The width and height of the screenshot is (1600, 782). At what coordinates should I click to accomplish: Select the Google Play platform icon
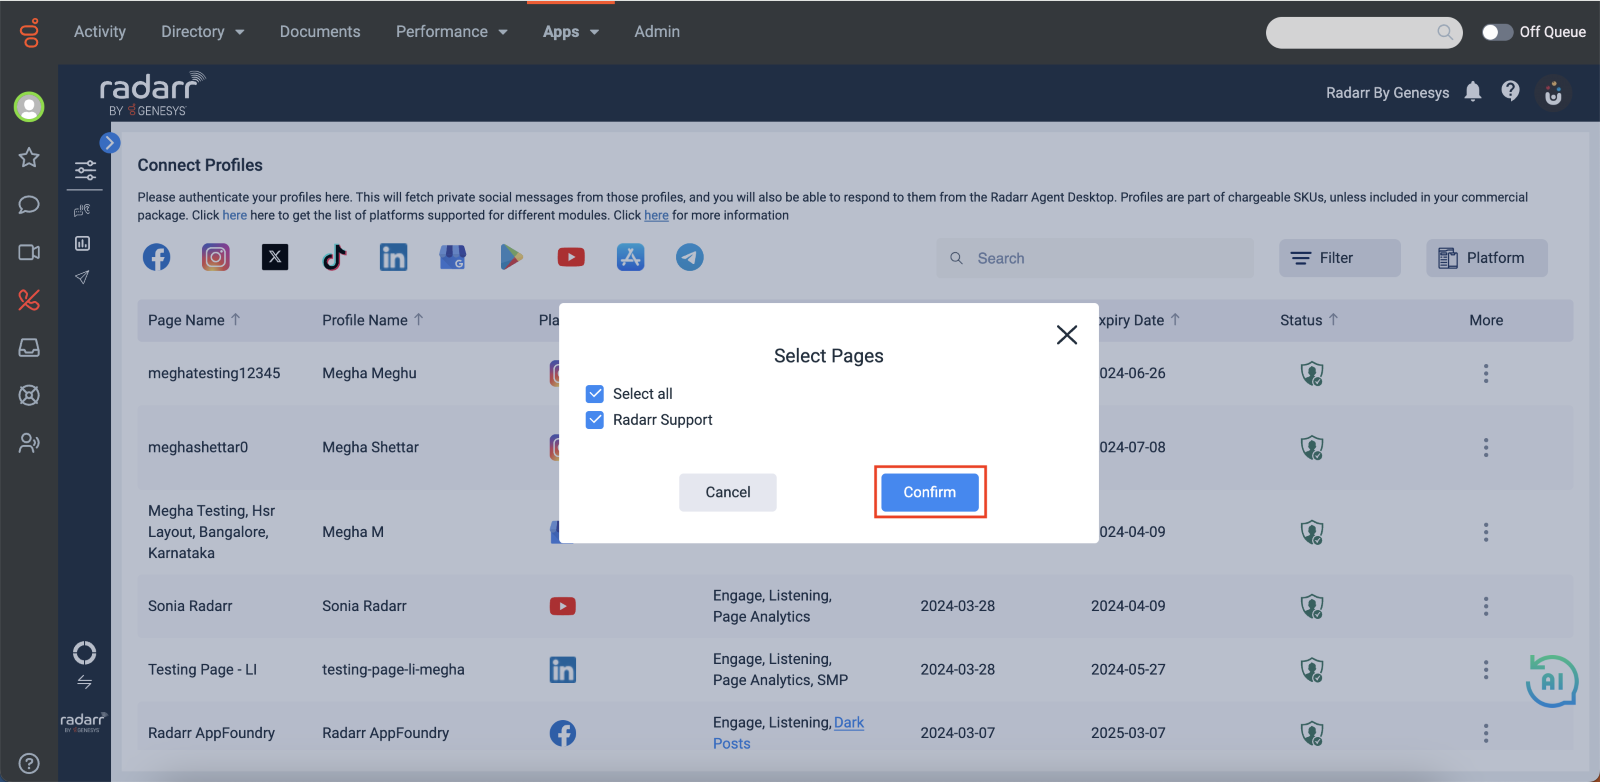[512, 258]
